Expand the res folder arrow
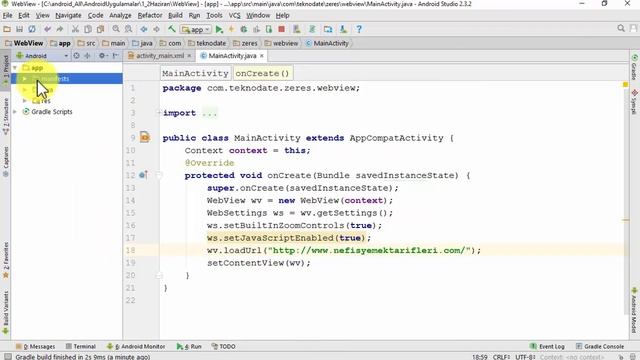Screen dimensions: 640x360 [x=24, y=100]
